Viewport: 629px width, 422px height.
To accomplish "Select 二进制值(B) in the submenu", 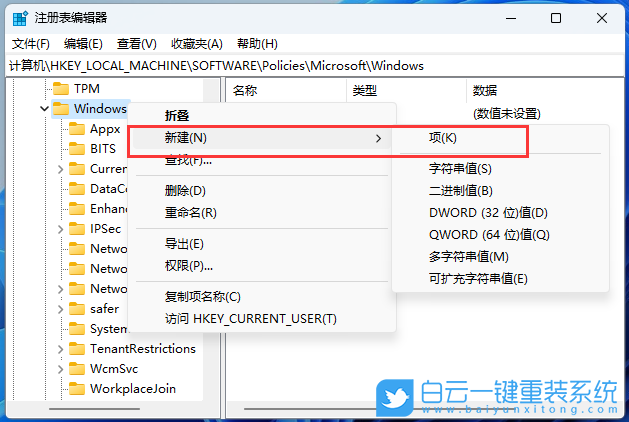I will 500,191.
